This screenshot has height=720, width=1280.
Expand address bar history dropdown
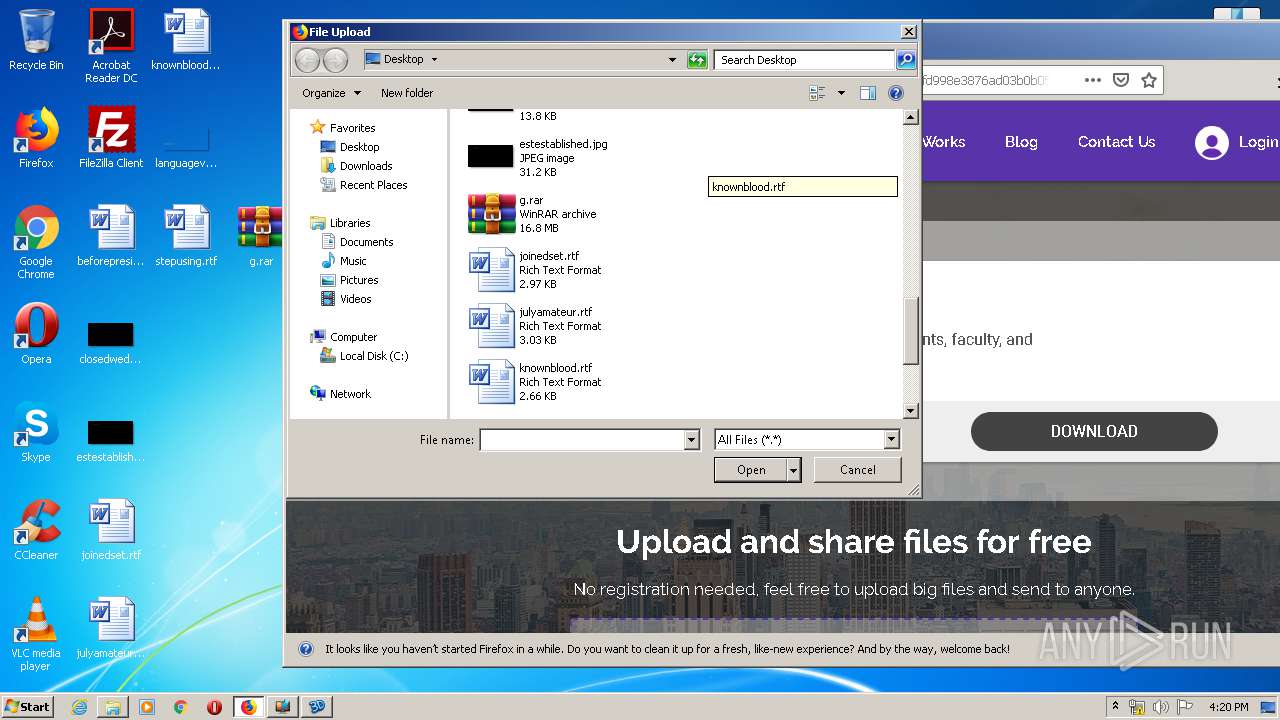click(672, 60)
